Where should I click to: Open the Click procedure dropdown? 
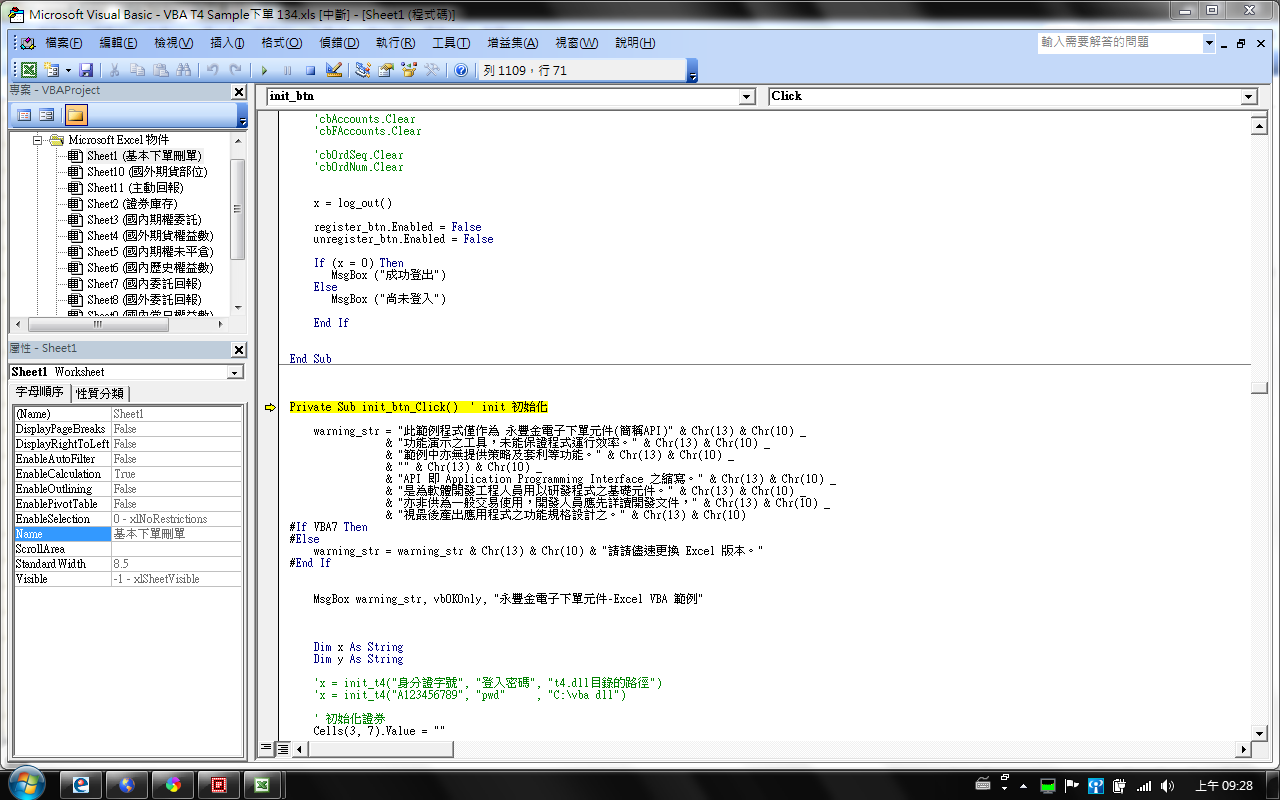tap(1248, 97)
